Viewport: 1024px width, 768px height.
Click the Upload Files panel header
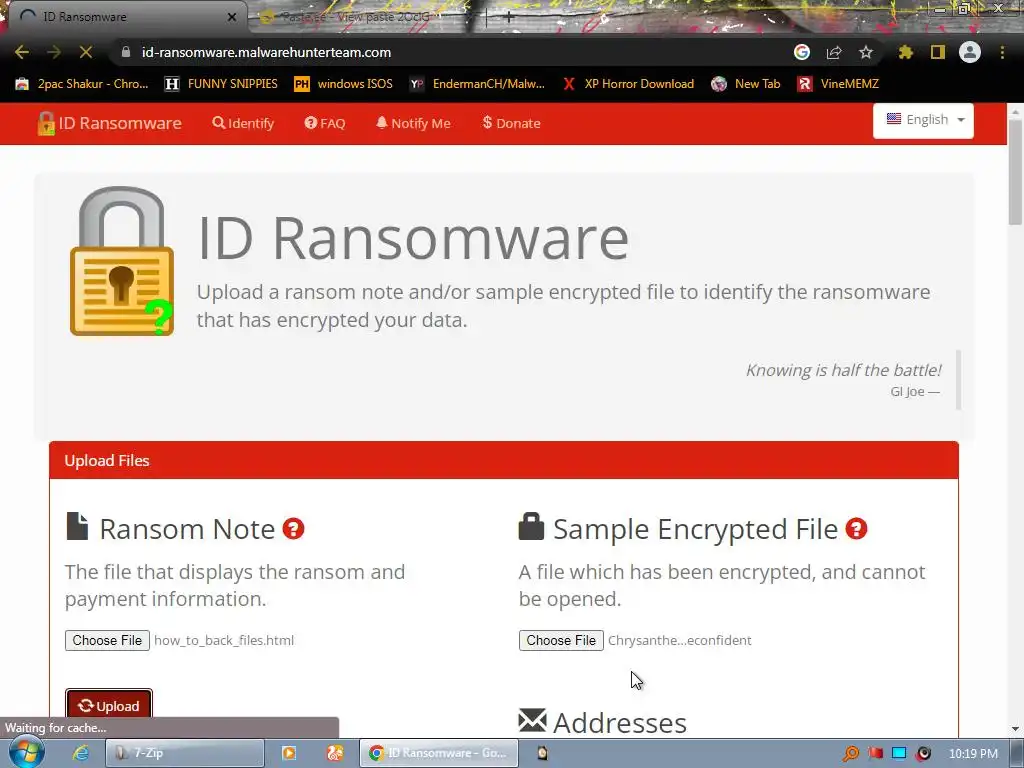pos(504,460)
